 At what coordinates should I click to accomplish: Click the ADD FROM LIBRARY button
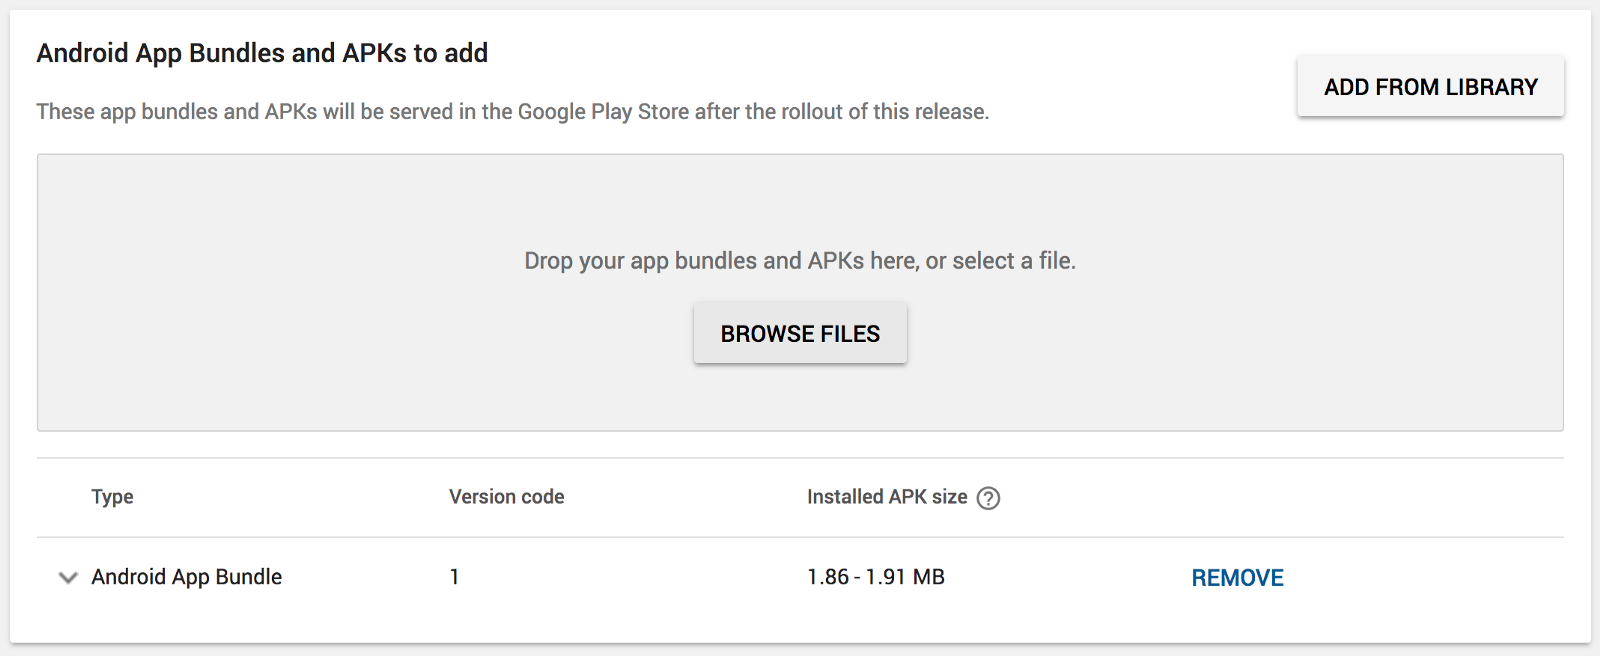[1431, 87]
